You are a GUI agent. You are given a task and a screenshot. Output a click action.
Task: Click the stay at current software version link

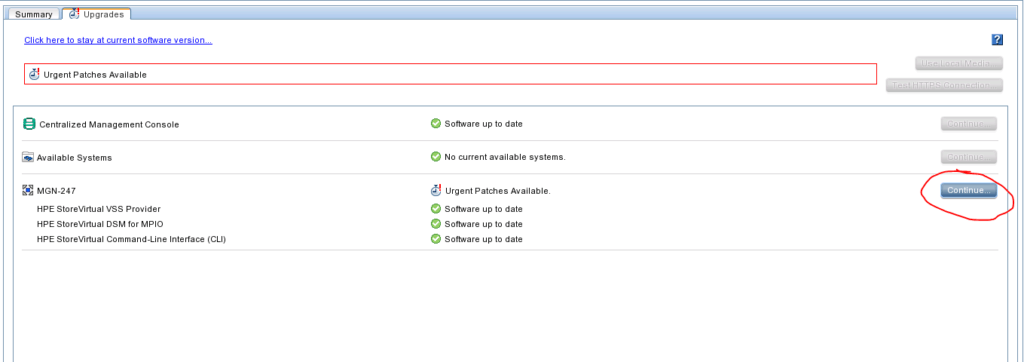pyautogui.click(x=118, y=41)
